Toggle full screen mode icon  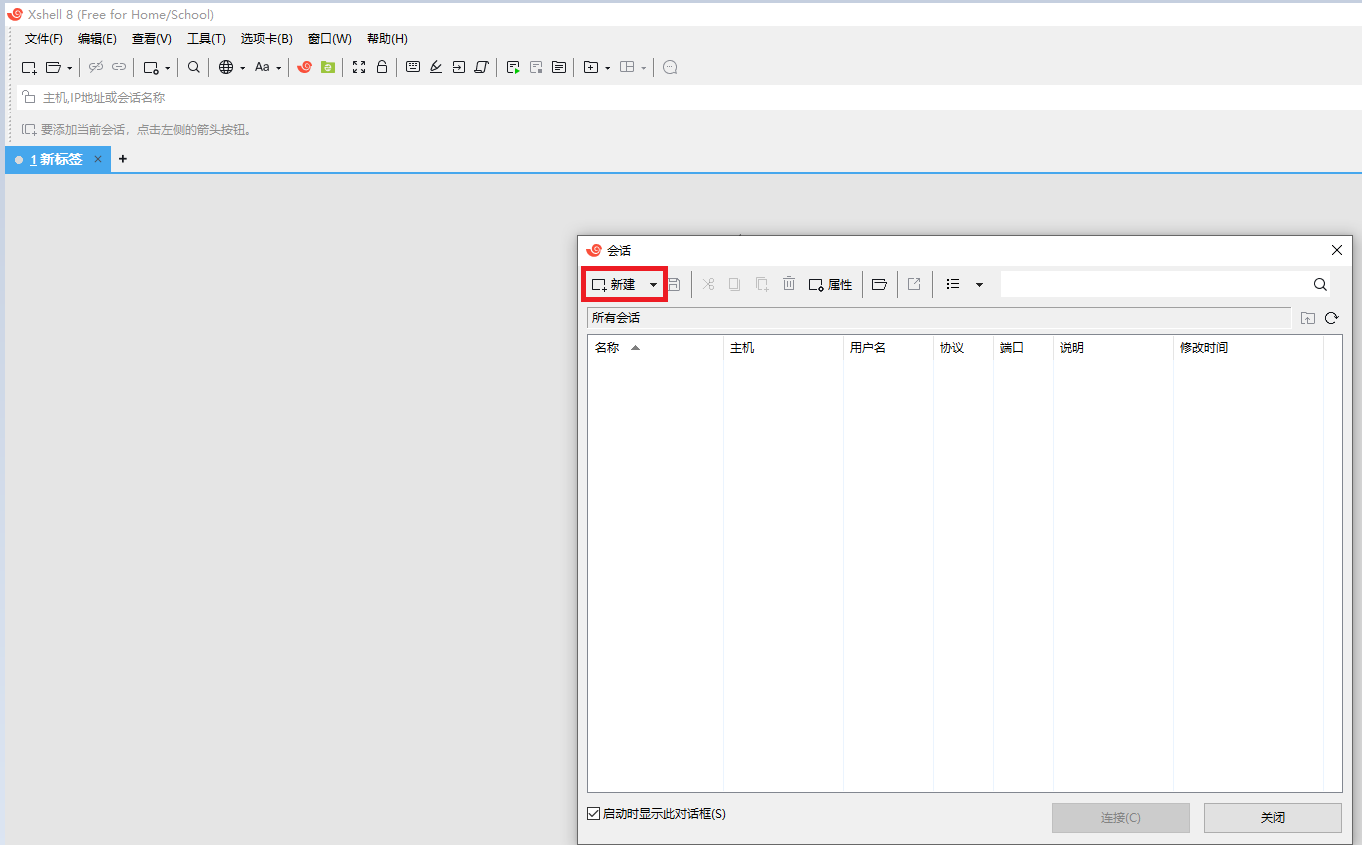[359, 67]
